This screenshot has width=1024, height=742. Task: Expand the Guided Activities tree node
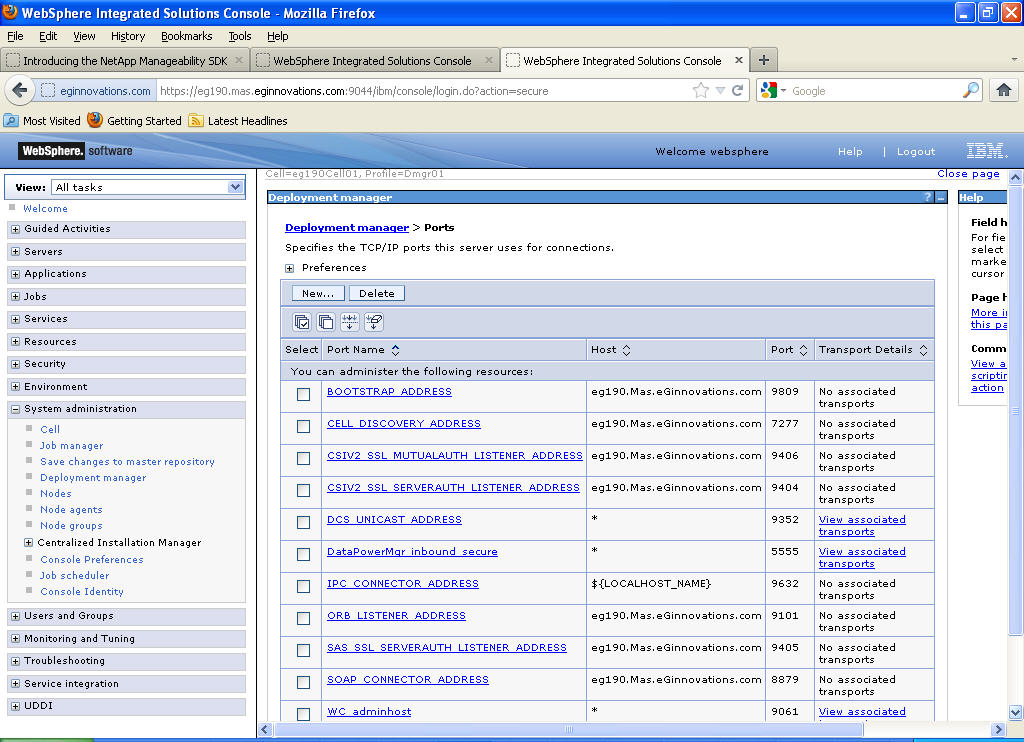click(x=16, y=229)
